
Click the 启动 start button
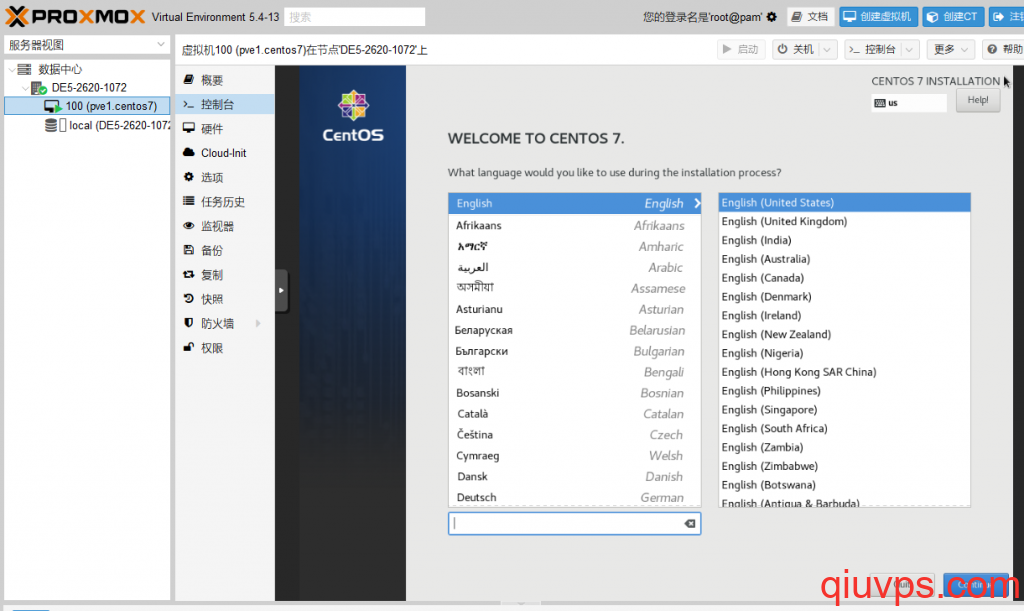point(741,49)
